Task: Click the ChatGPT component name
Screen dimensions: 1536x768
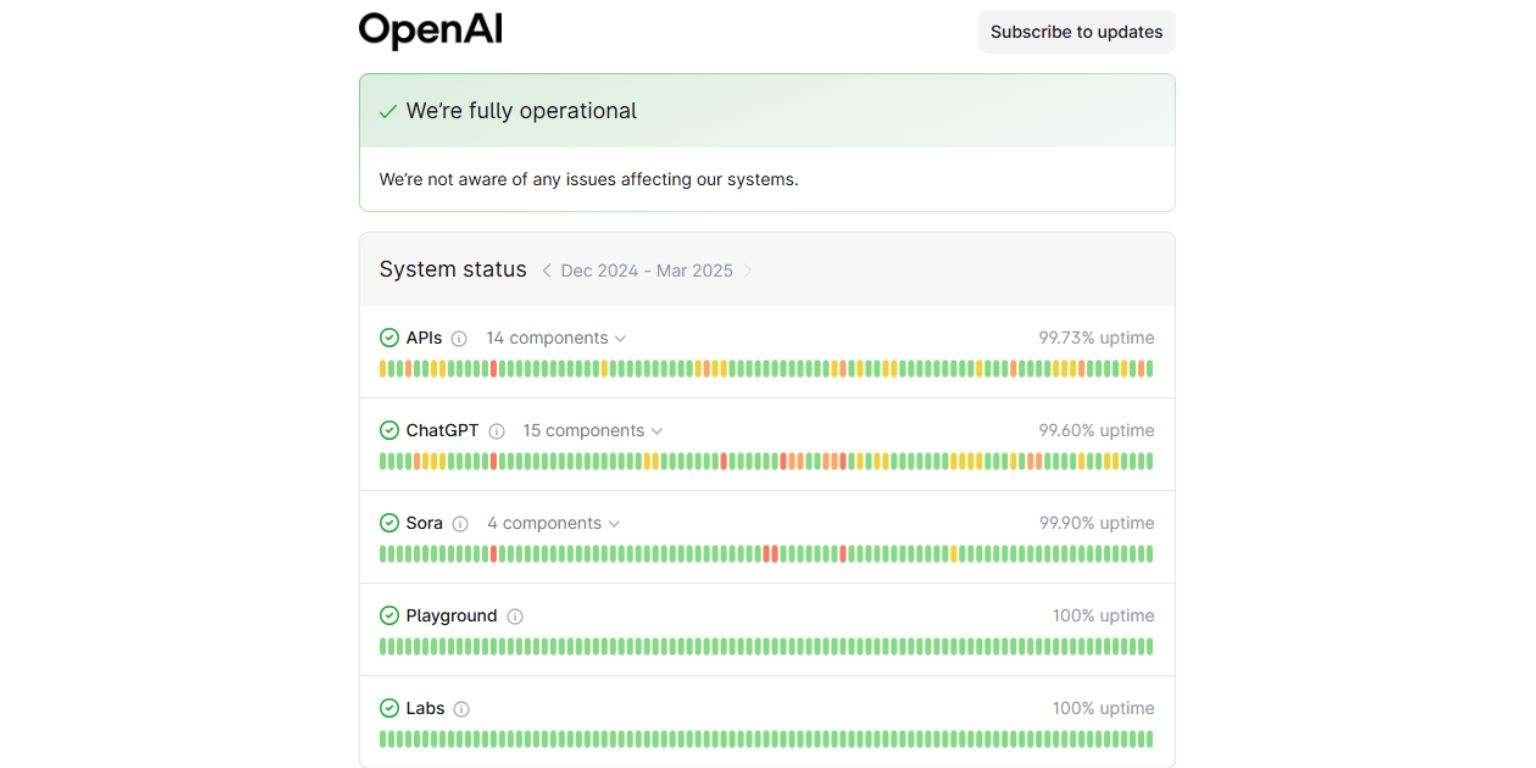Action: [x=442, y=431]
